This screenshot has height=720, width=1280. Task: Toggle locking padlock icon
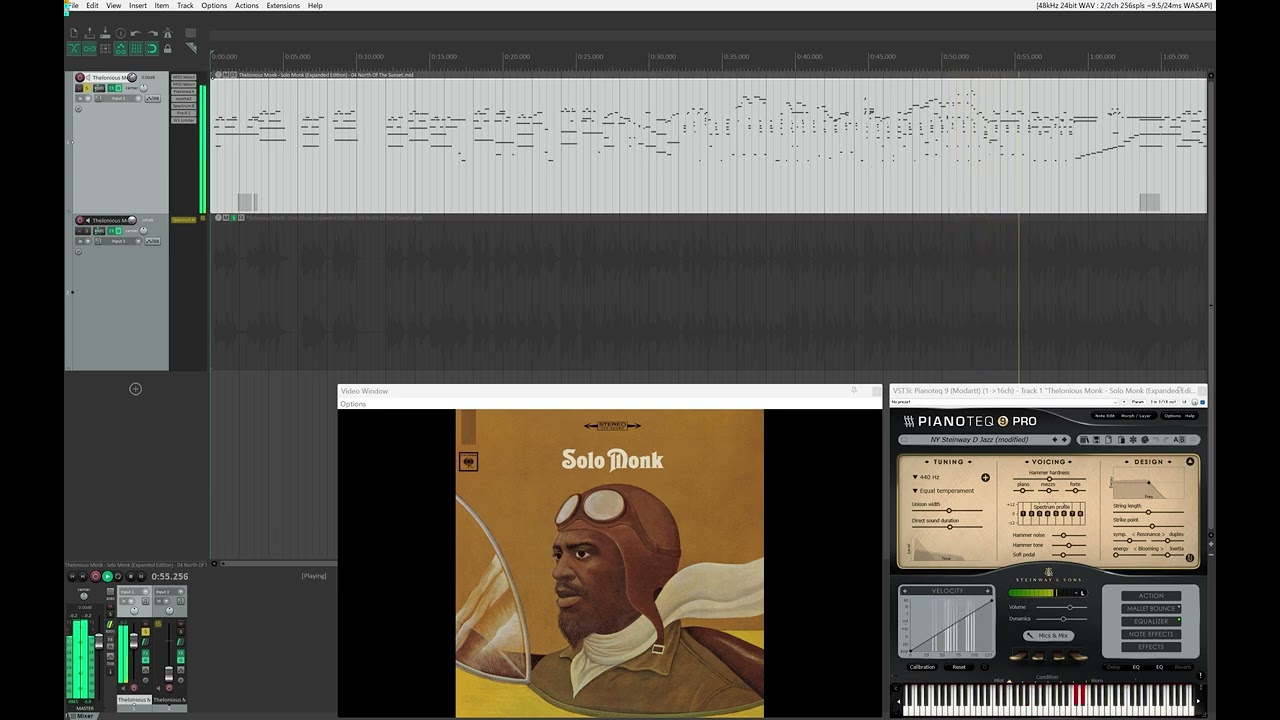pyautogui.click(x=167, y=48)
